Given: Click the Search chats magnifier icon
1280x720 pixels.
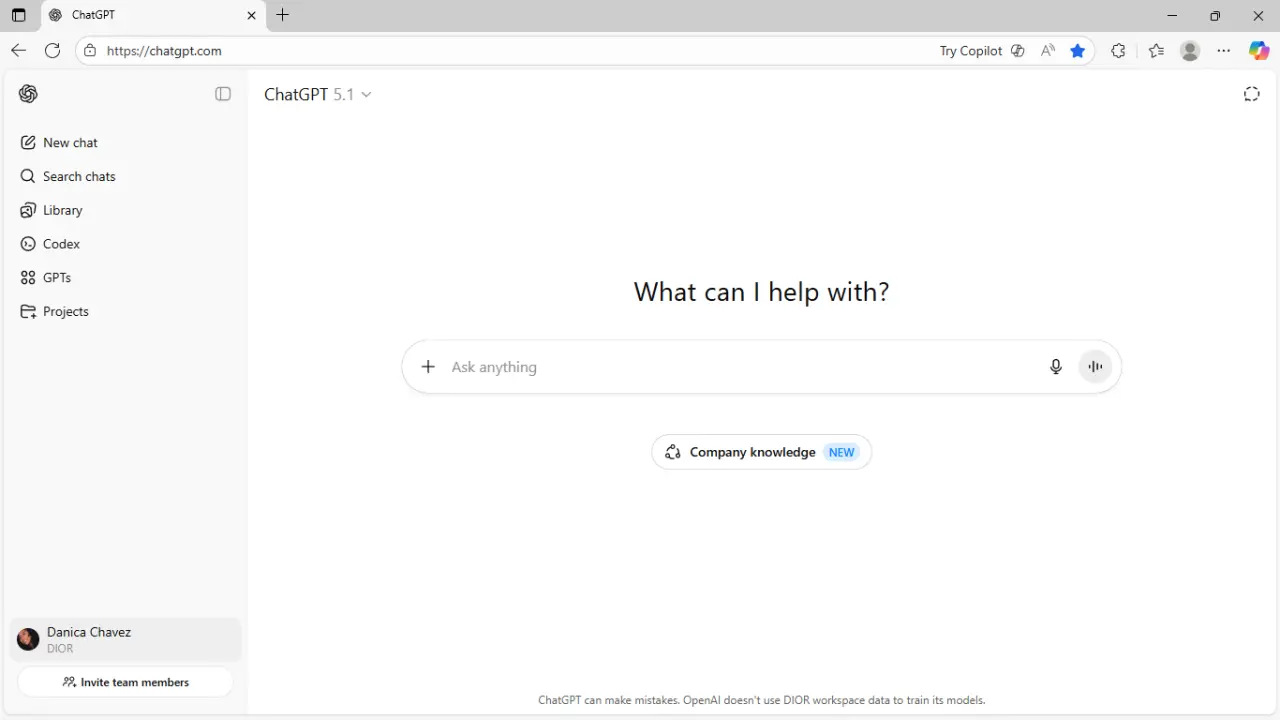Looking at the screenshot, I should tap(28, 176).
